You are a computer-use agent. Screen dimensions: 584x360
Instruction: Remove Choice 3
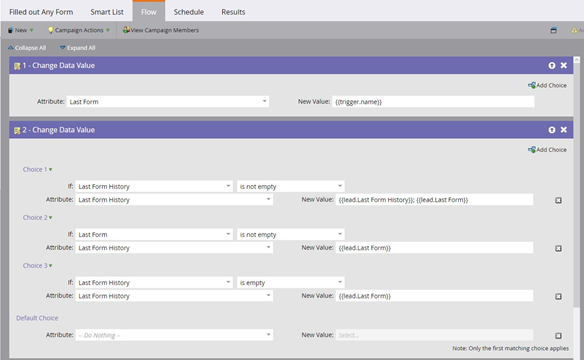[558, 296]
